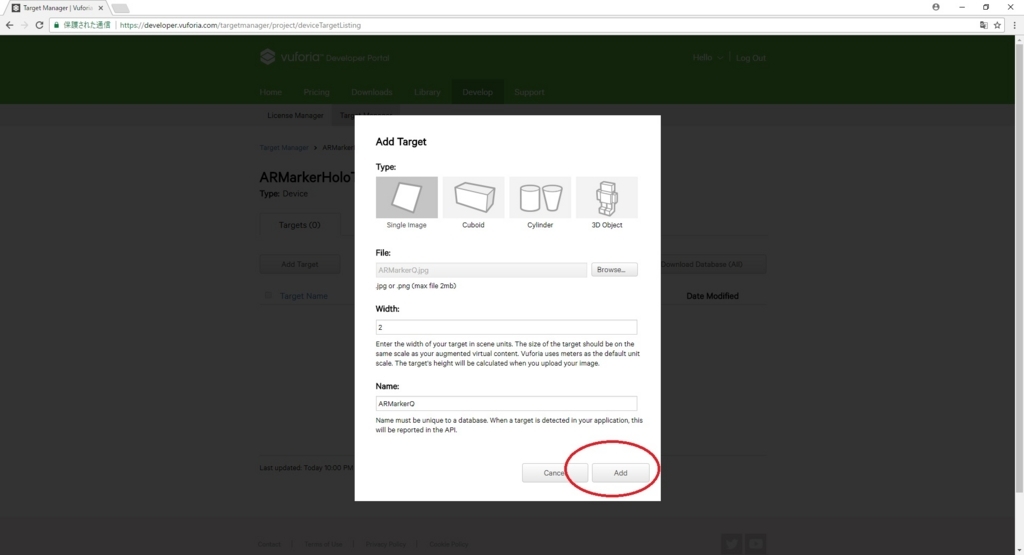The image size is (1024, 555).
Task: Open the Library navigation tab
Action: coord(427,92)
